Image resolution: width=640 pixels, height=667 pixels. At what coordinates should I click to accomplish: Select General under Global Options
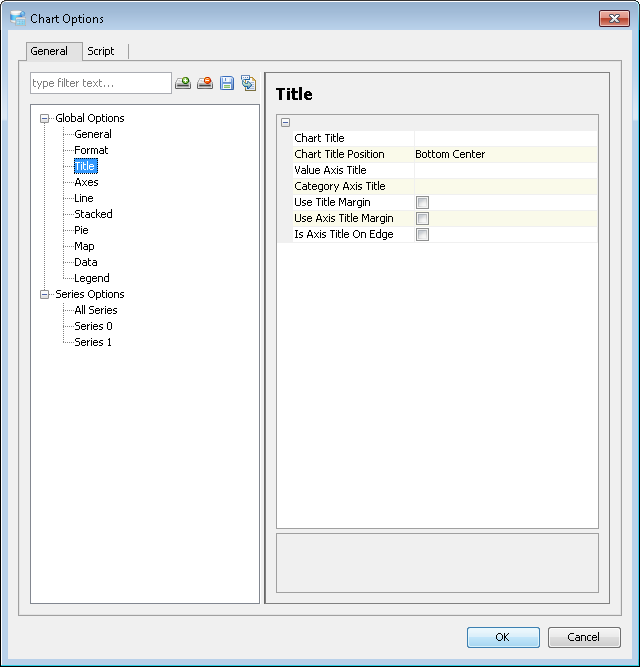[93, 134]
